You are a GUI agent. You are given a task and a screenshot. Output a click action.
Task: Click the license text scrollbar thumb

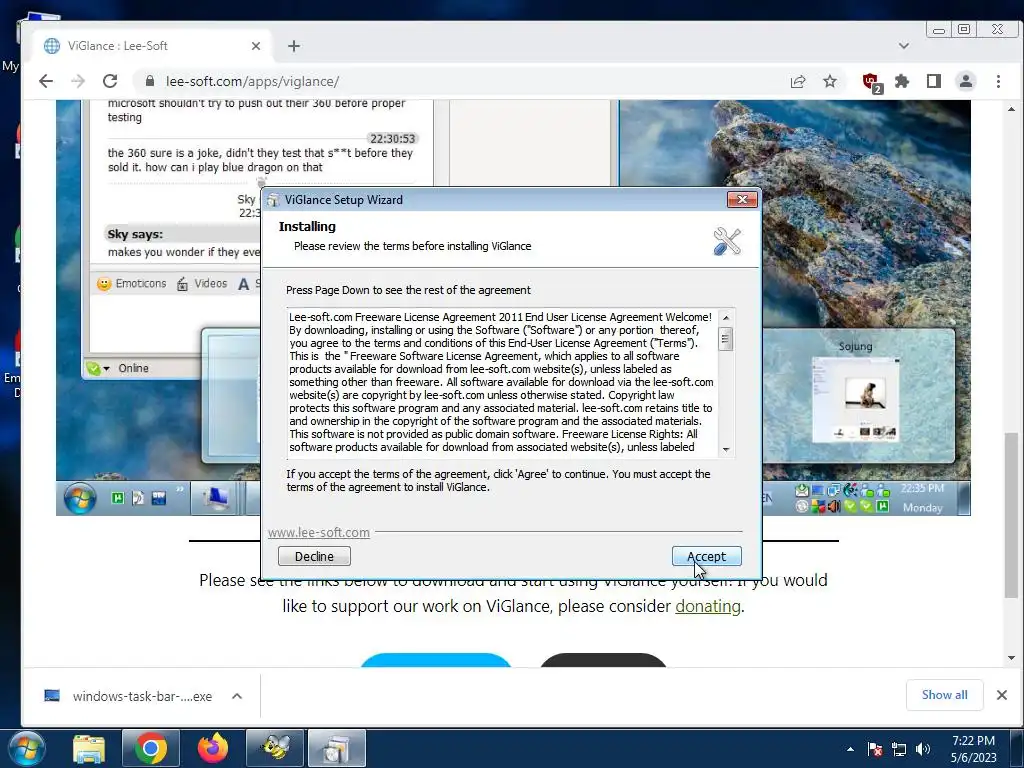726,339
